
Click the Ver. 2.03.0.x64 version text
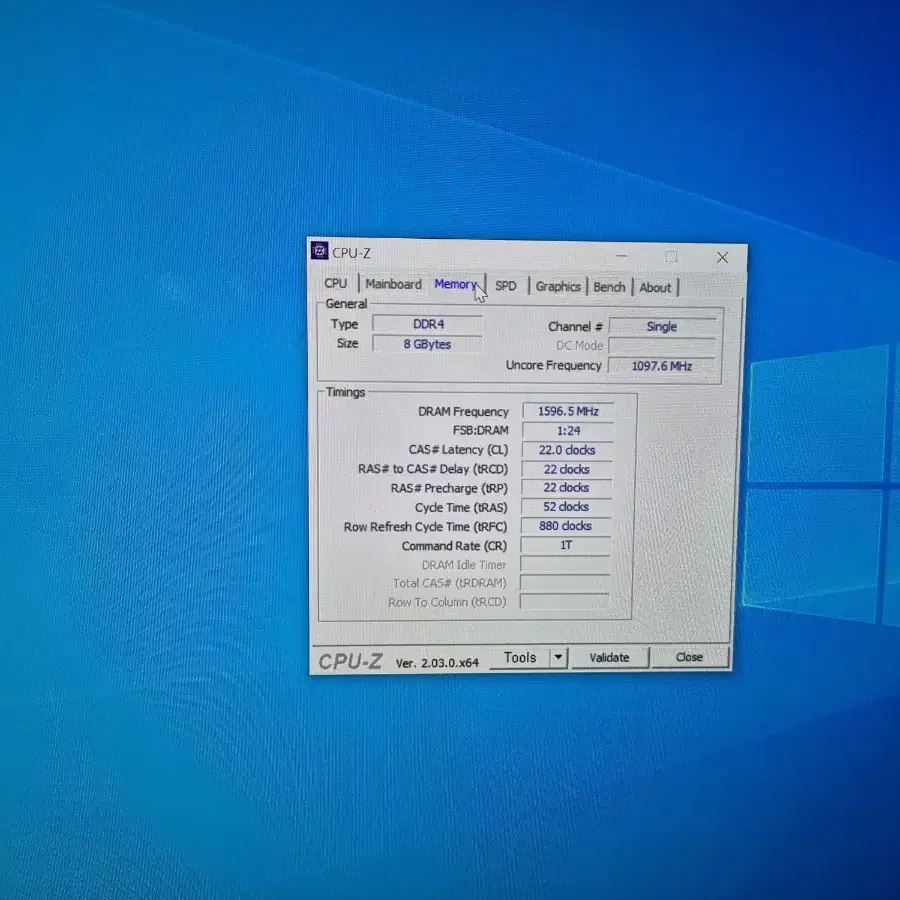click(437, 663)
